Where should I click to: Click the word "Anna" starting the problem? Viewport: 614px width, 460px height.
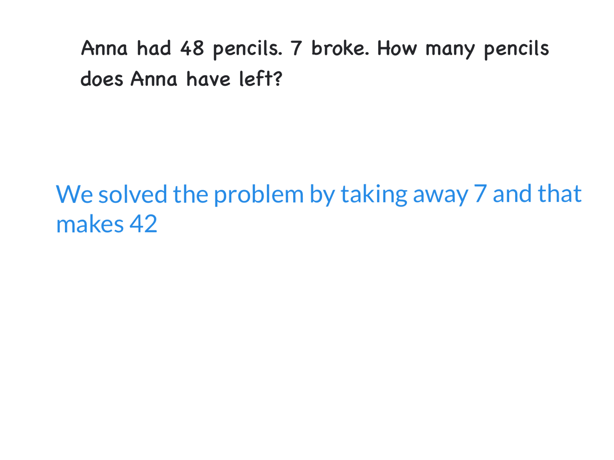(x=104, y=49)
